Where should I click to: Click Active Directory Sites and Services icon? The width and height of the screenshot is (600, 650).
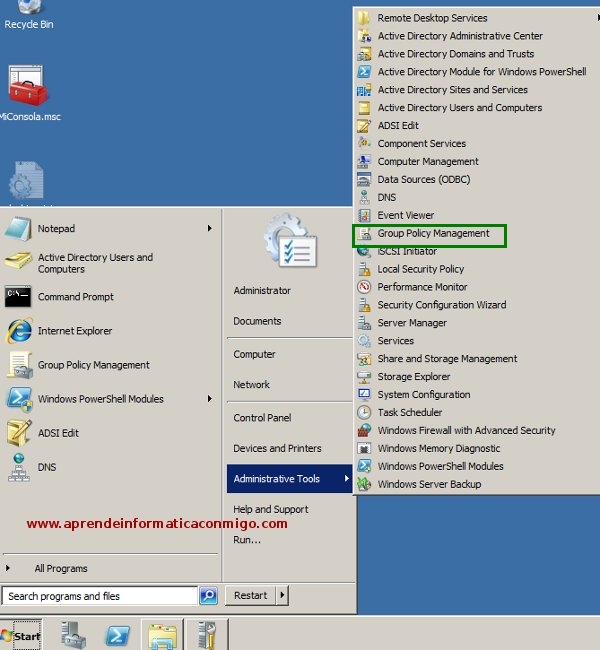pyautogui.click(x=364, y=90)
